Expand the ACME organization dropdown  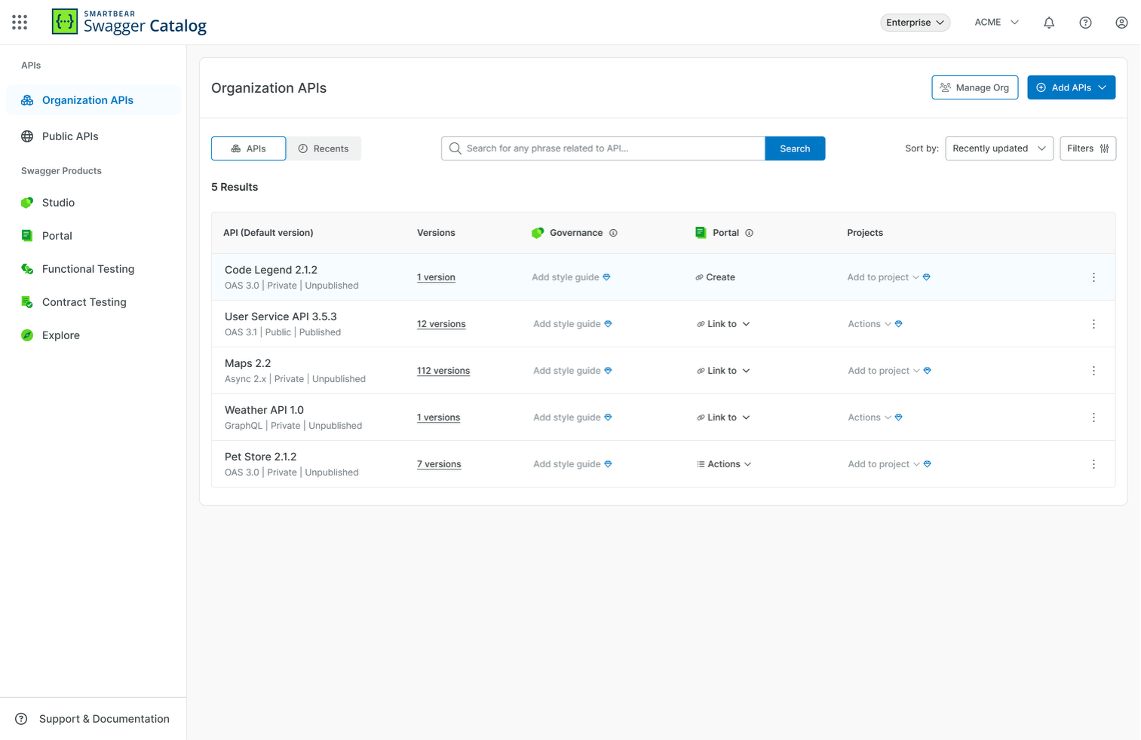pyautogui.click(x=996, y=23)
